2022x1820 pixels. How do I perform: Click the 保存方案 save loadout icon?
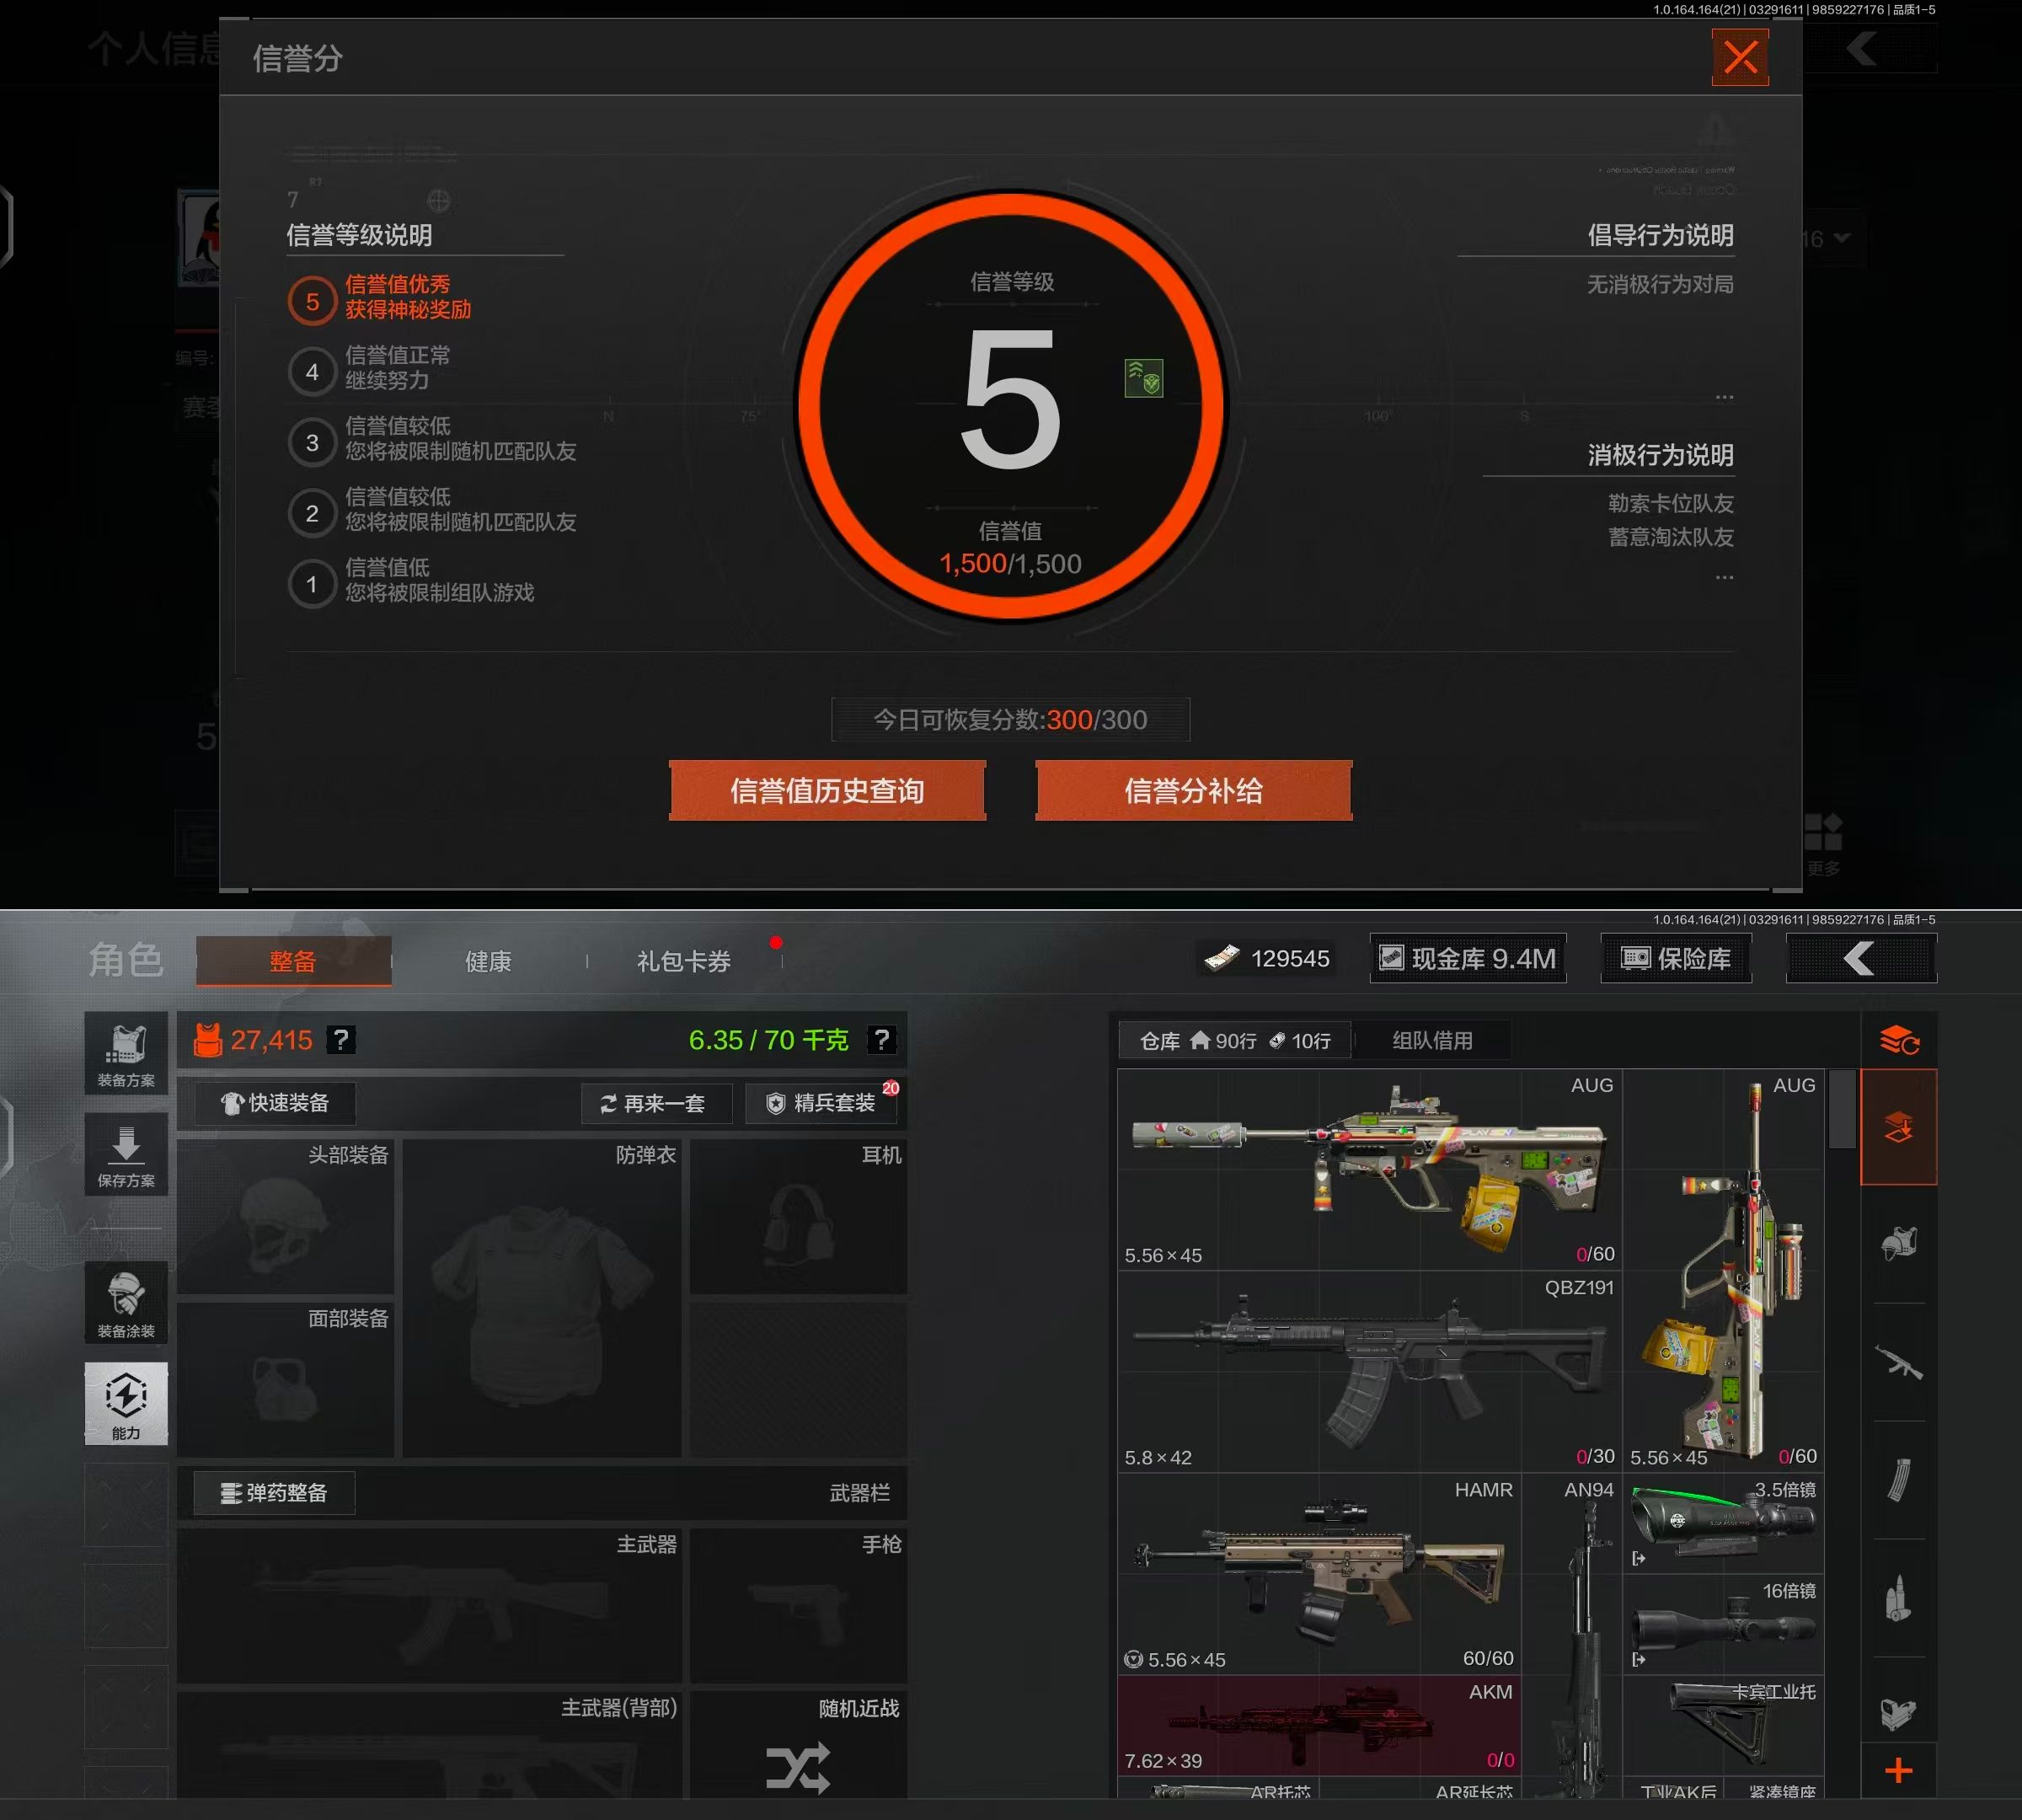click(x=126, y=1154)
